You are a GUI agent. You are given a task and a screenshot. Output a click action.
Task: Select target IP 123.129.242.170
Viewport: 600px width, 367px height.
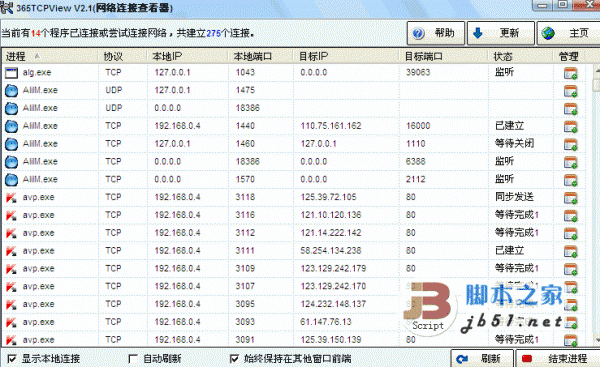[333, 286]
